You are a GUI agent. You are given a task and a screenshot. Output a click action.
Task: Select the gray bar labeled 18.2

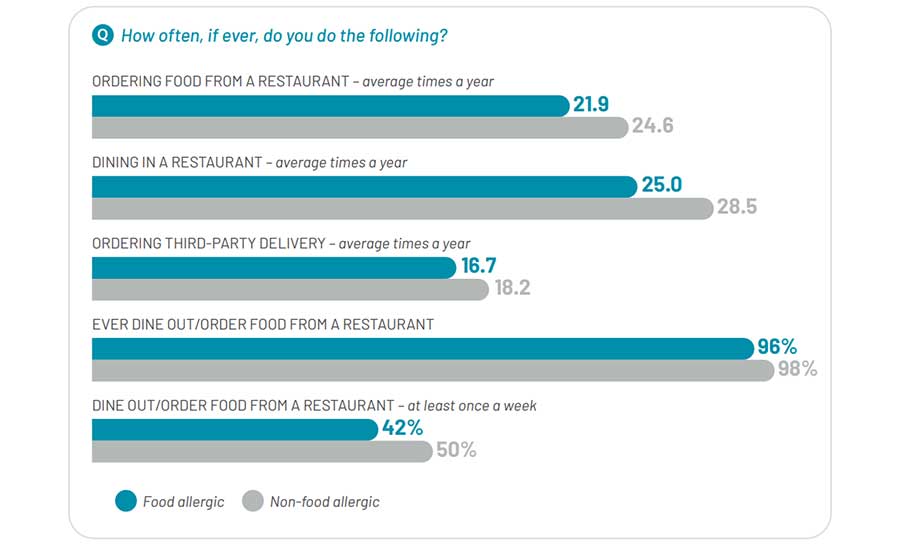tap(290, 289)
